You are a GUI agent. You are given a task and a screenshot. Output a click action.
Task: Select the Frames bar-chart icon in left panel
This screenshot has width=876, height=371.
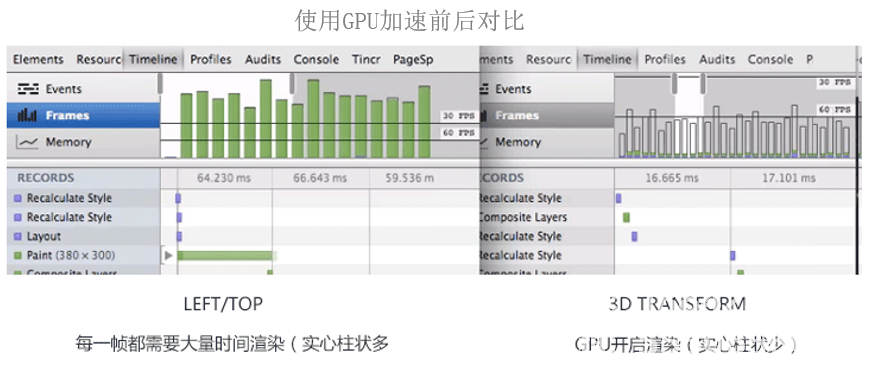click(27, 116)
